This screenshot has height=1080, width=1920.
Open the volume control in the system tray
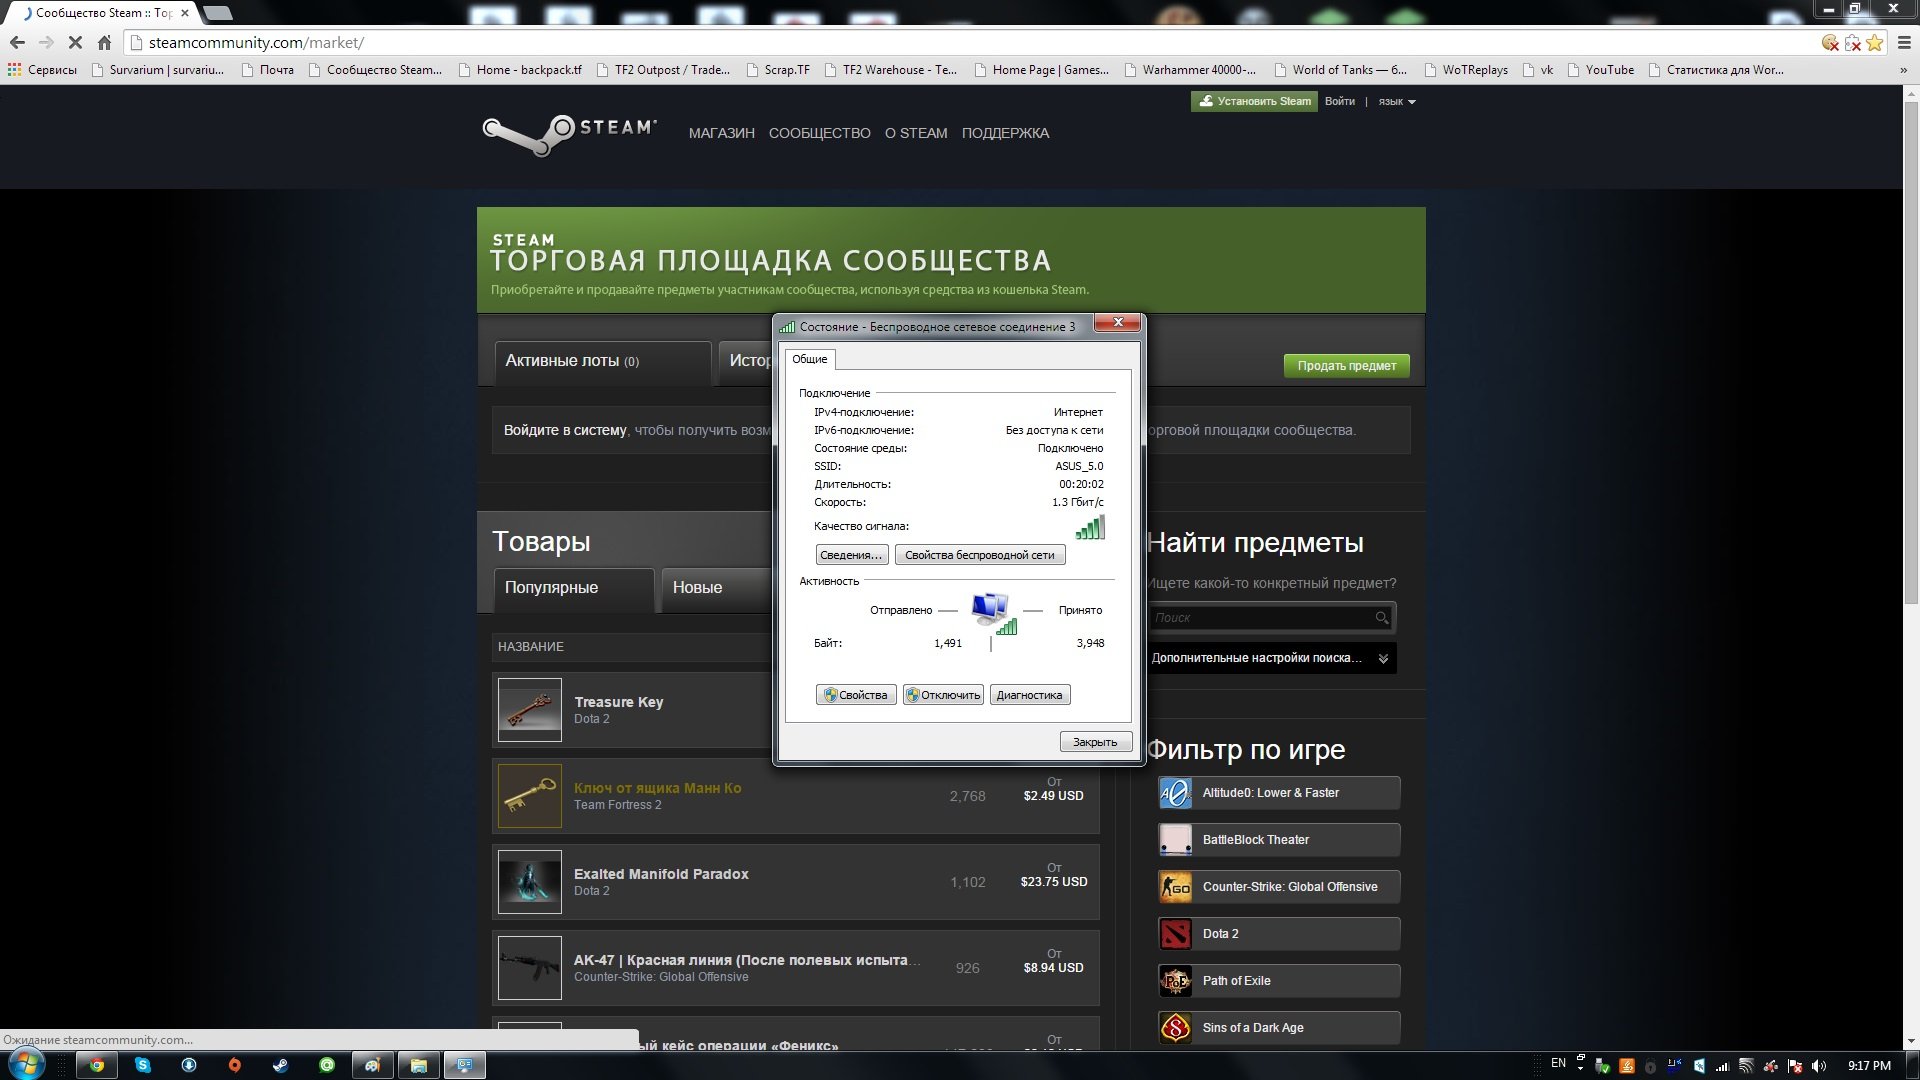1819,1066
